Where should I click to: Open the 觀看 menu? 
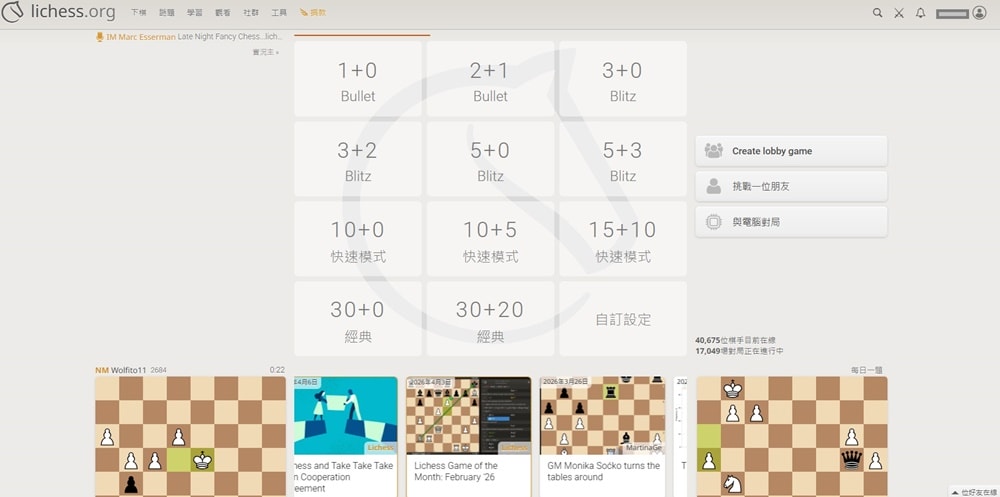coord(223,13)
